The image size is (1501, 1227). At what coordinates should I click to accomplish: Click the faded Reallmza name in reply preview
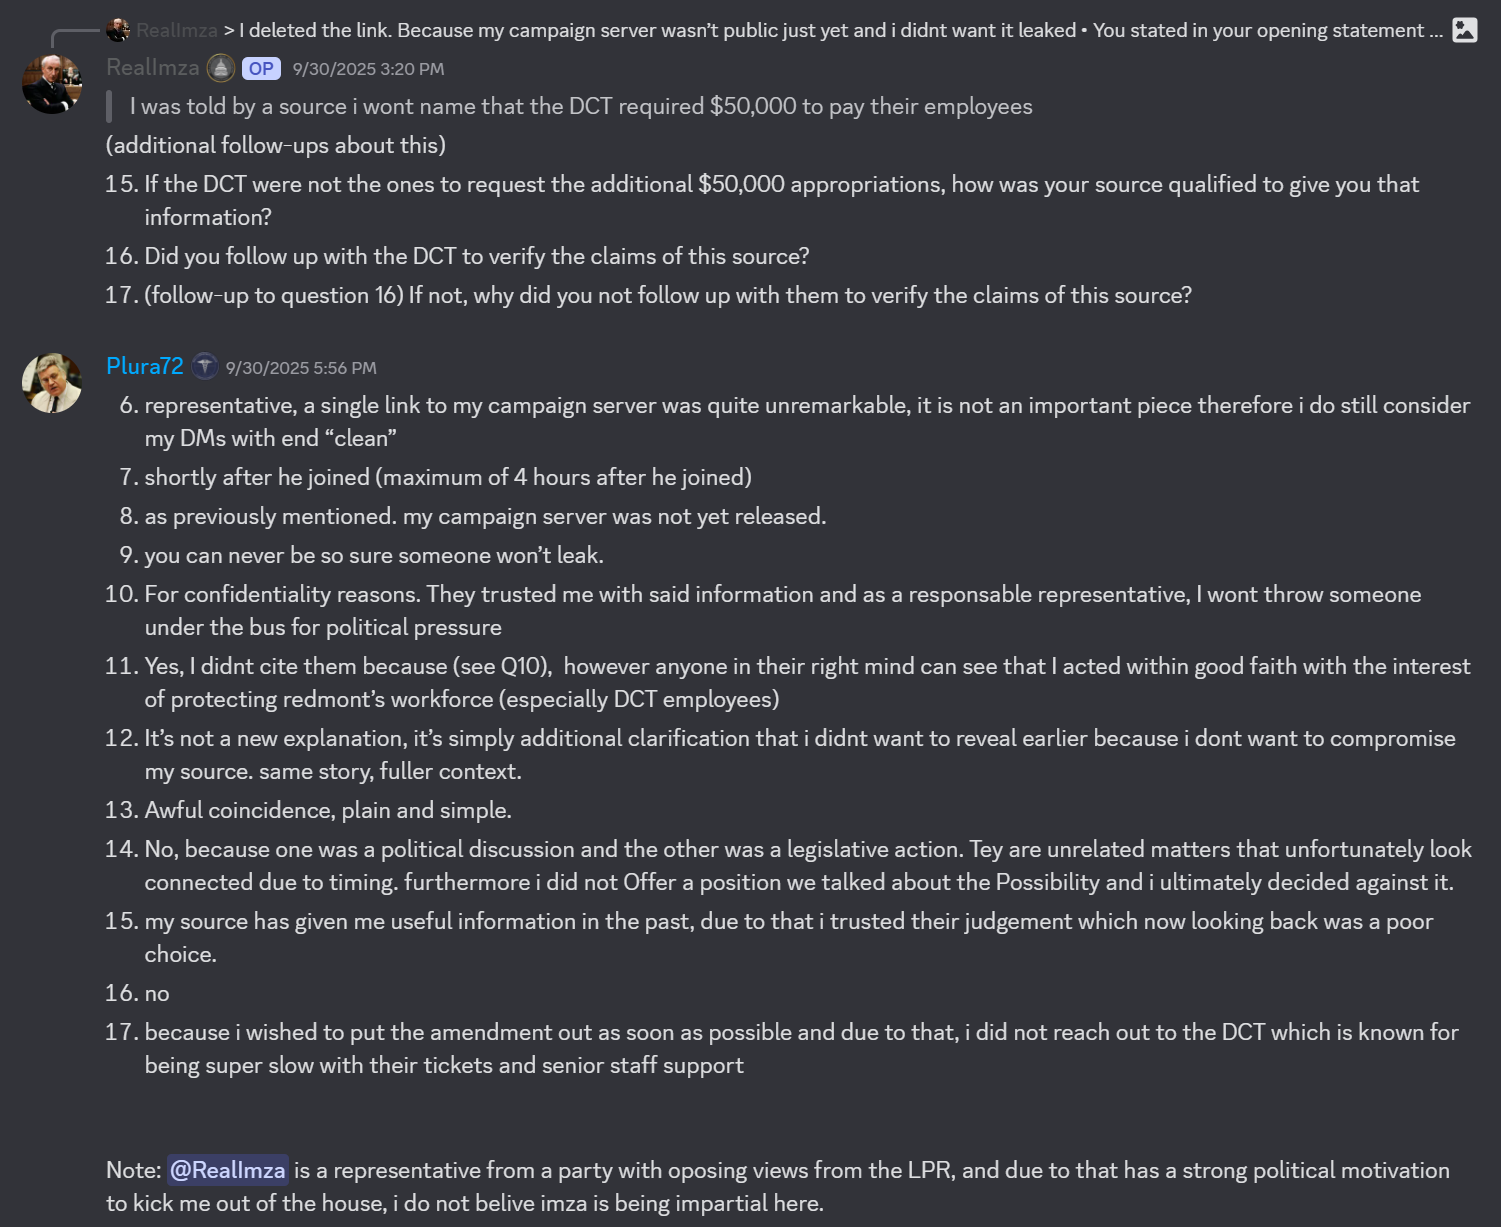[x=177, y=30]
